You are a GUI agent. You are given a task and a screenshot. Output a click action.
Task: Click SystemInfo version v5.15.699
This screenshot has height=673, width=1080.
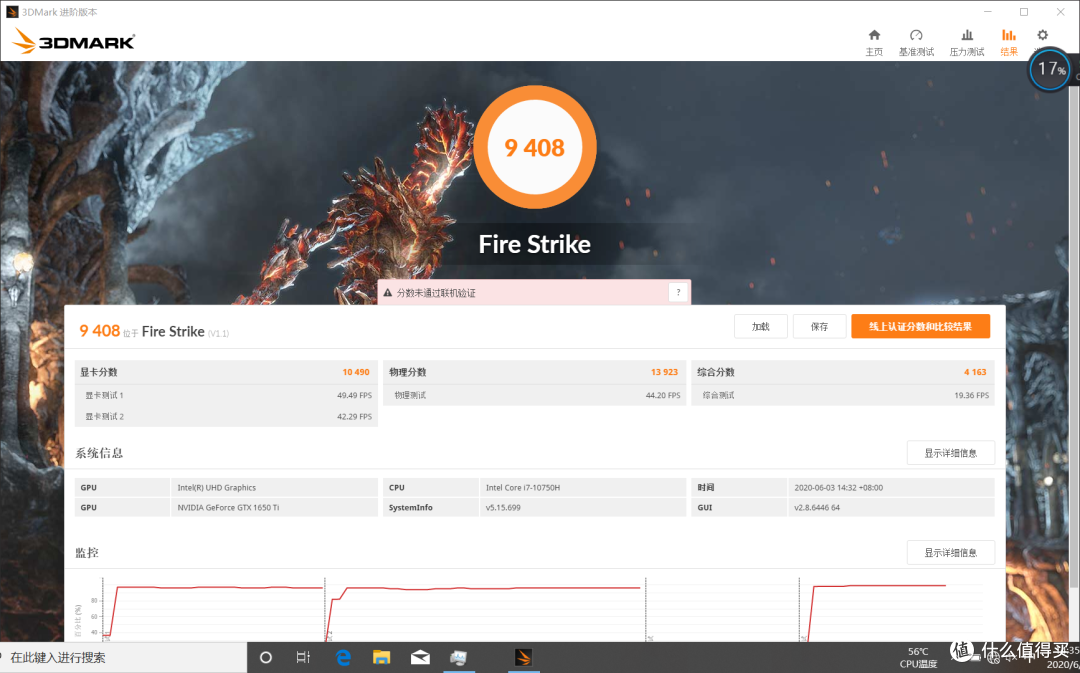click(503, 508)
